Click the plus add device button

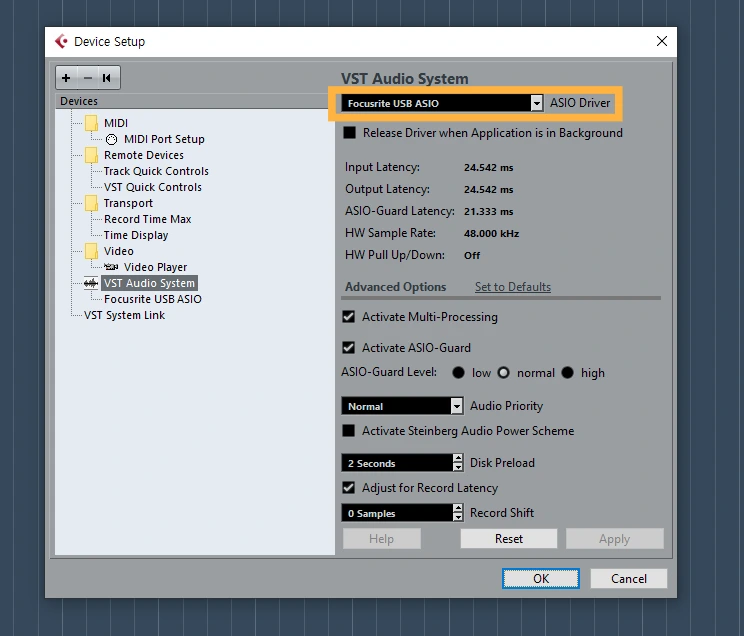[66, 78]
